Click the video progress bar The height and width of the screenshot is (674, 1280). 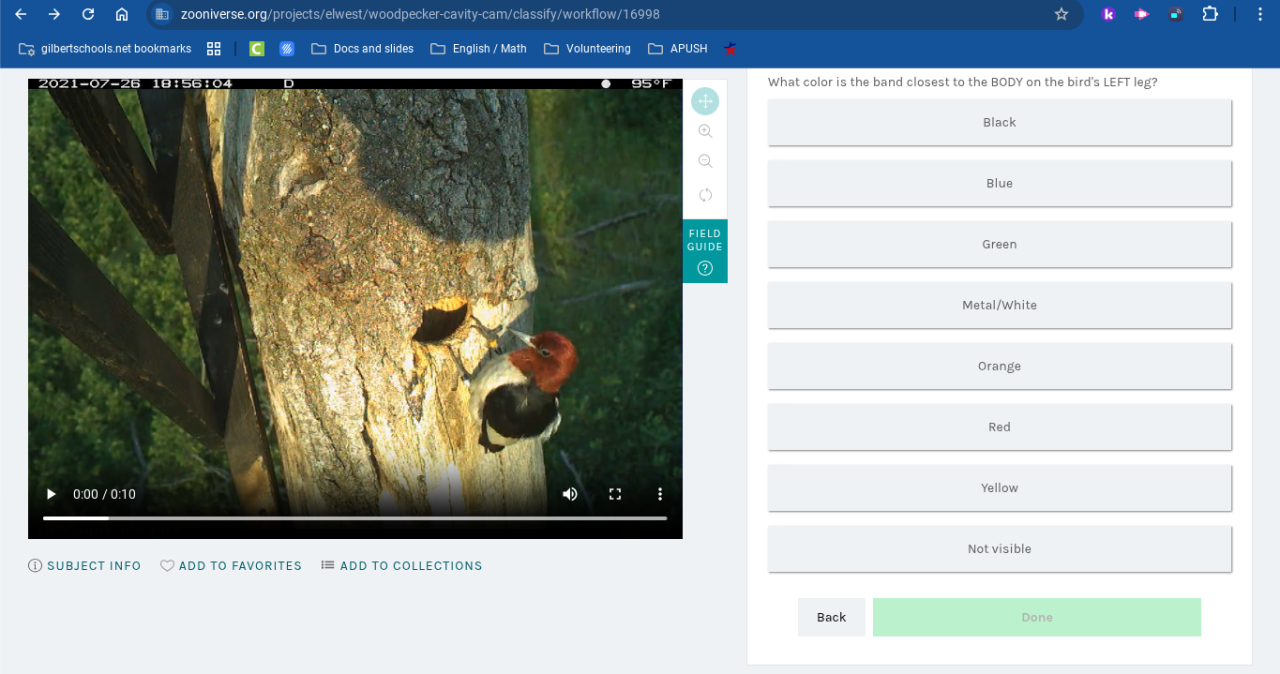355,518
